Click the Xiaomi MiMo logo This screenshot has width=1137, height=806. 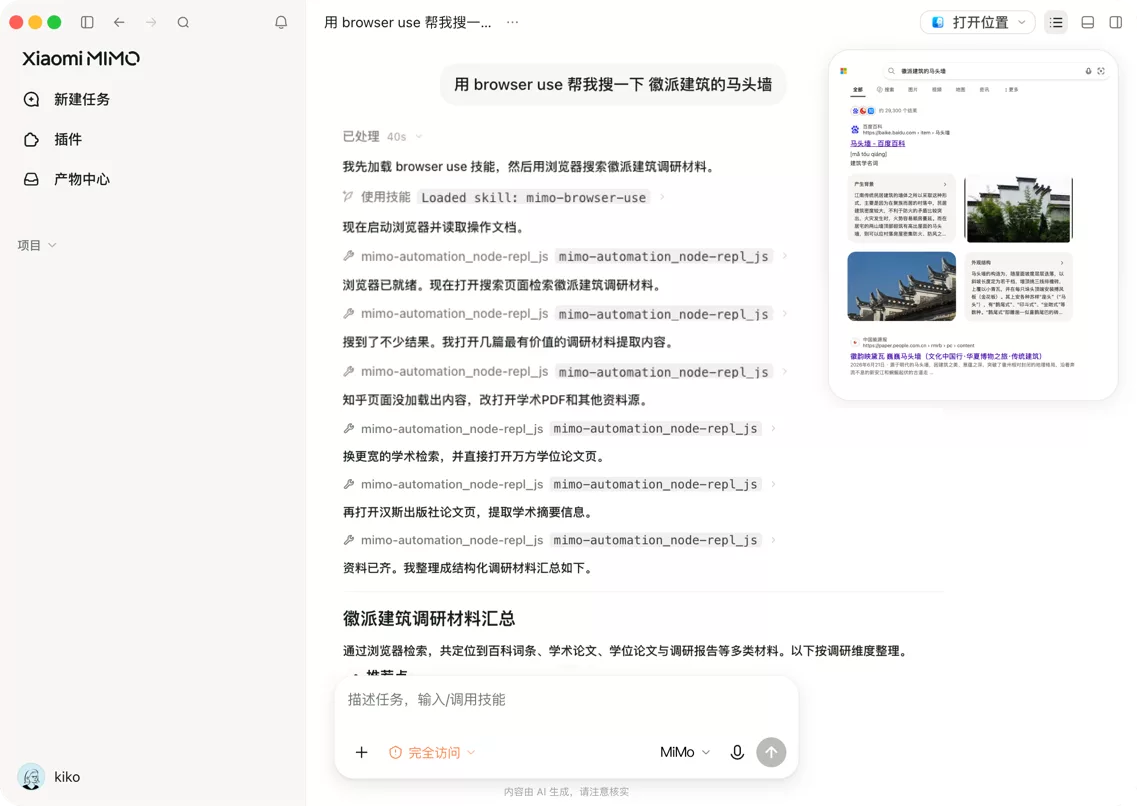click(x=80, y=59)
